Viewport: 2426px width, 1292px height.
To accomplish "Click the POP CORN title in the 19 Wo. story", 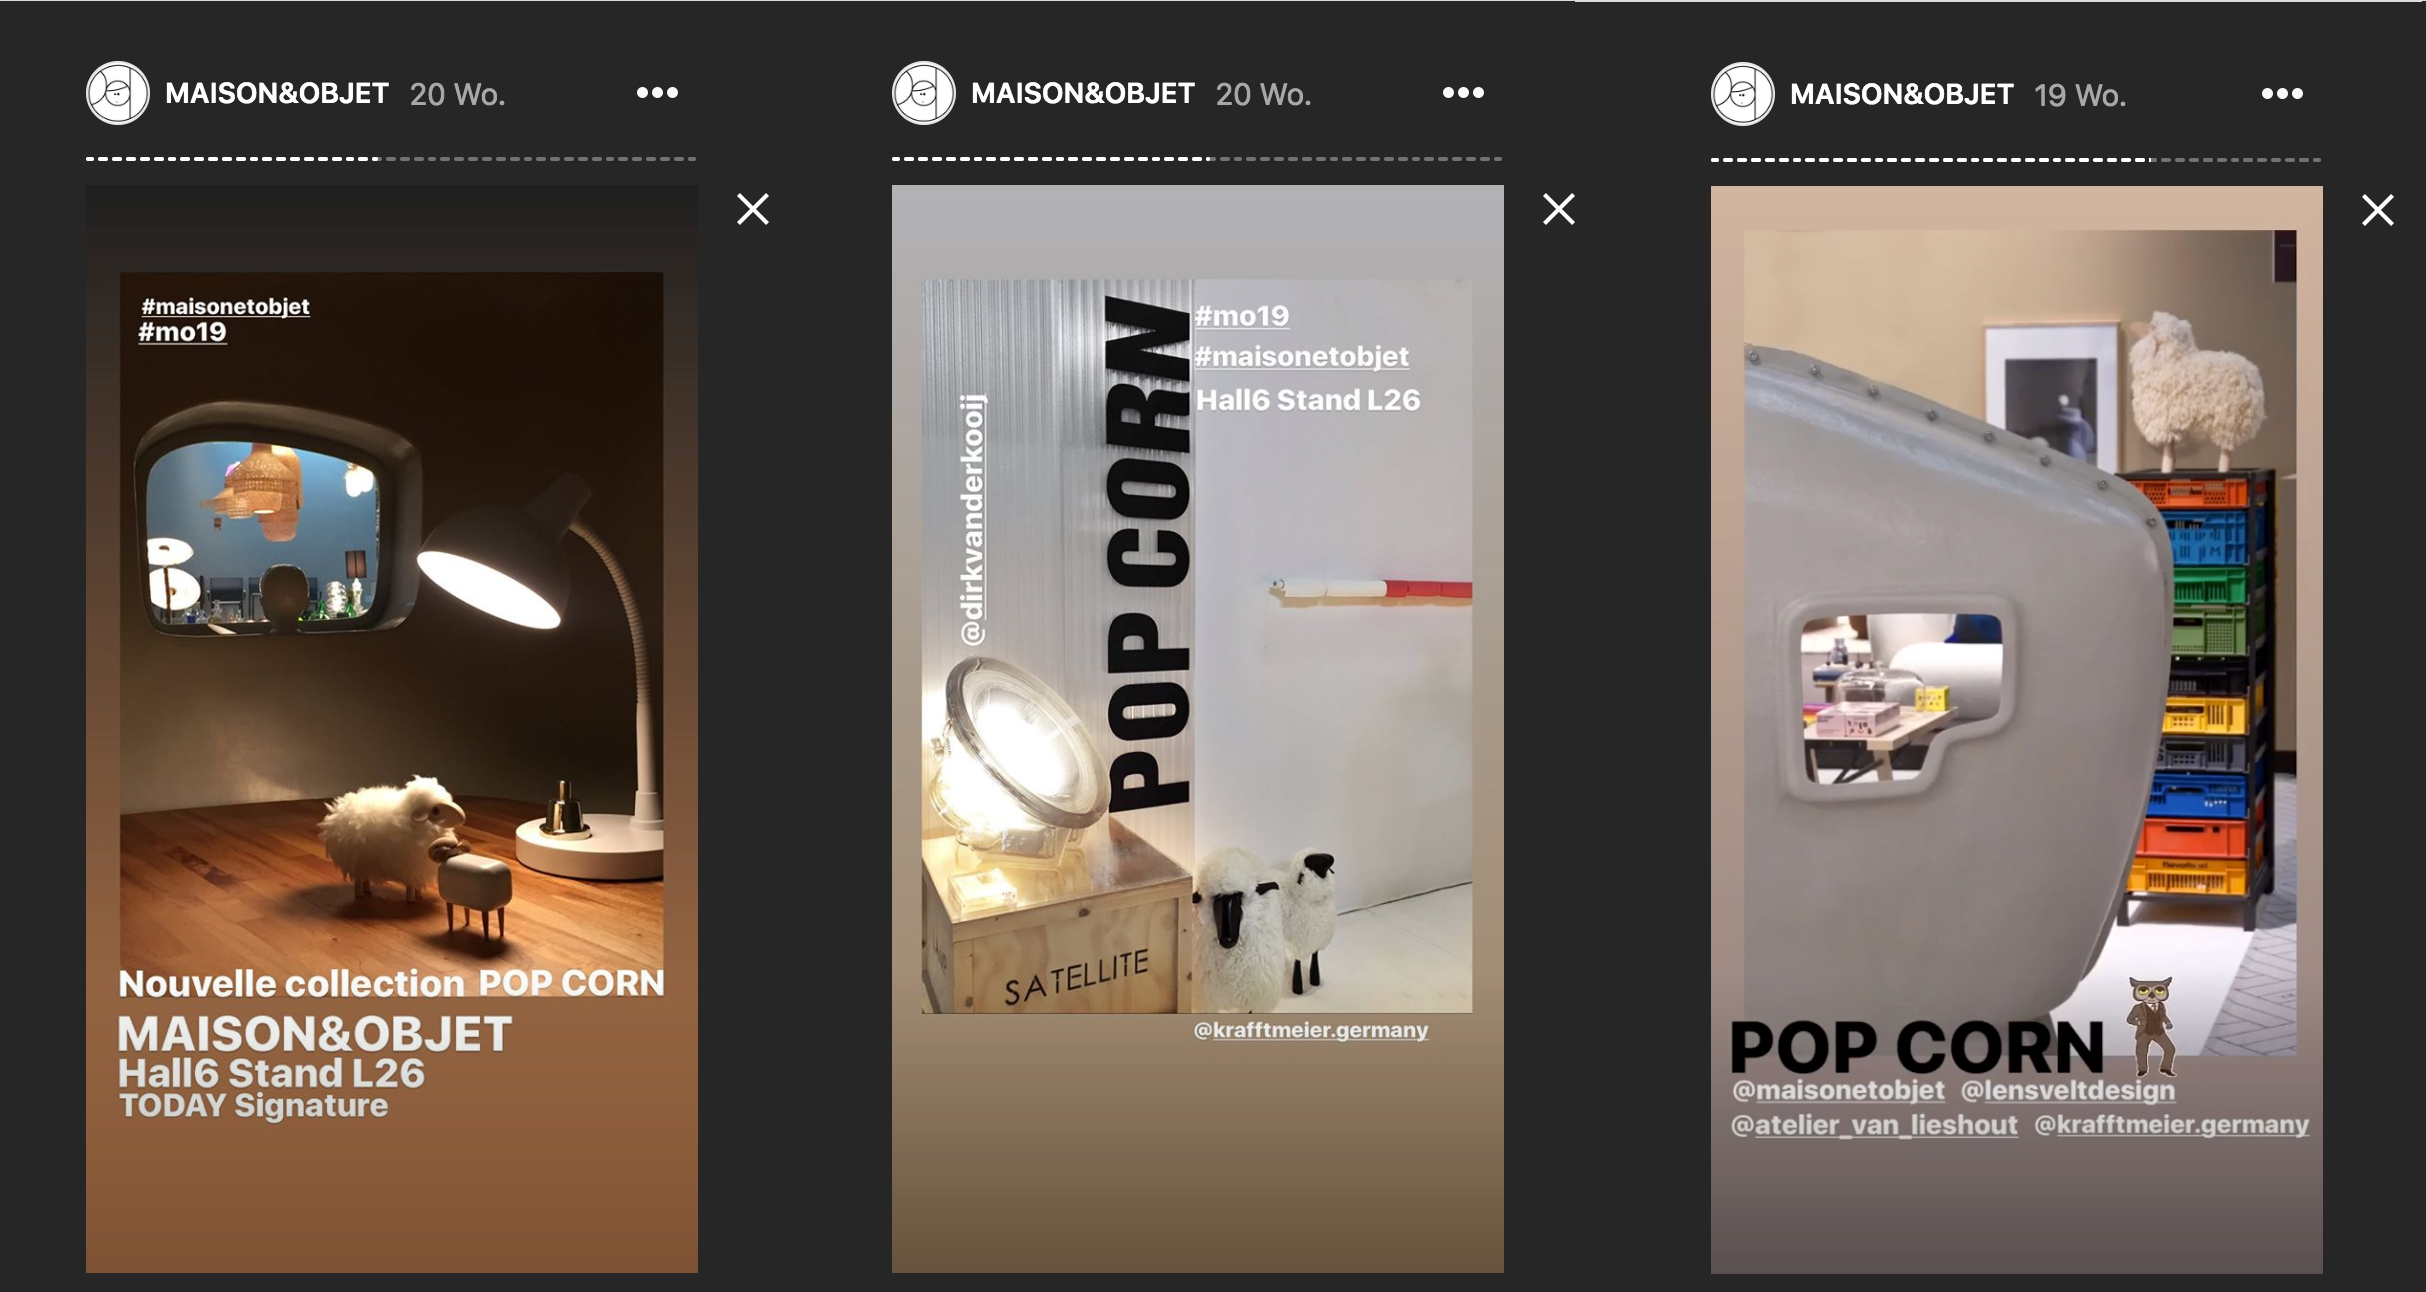I will 1917,1047.
